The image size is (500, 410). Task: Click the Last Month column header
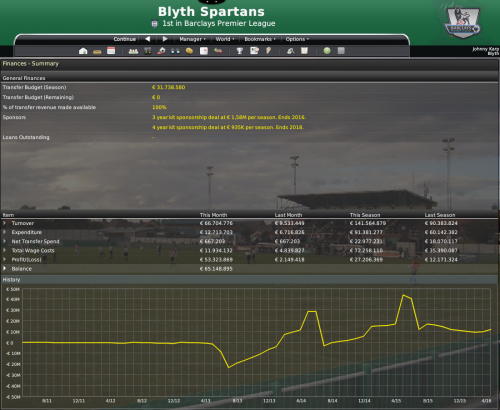(x=288, y=215)
